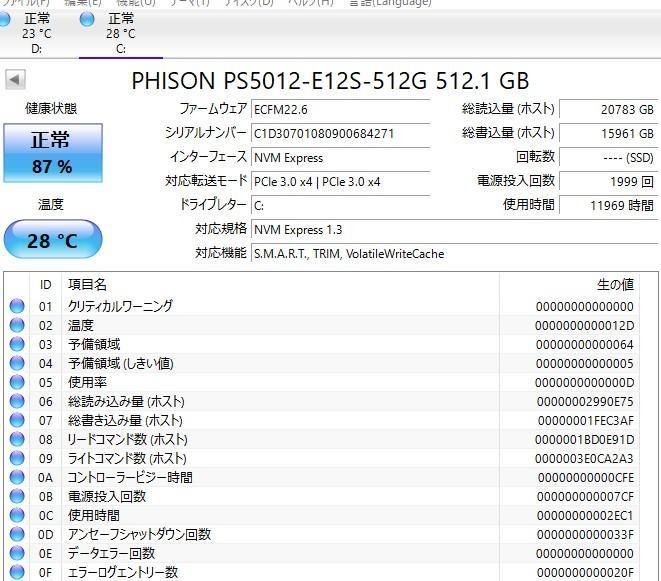
Task: Click status icon for ID 01 クリティカルワーニング
Action: pyautogui.click(x=17, y=306)
